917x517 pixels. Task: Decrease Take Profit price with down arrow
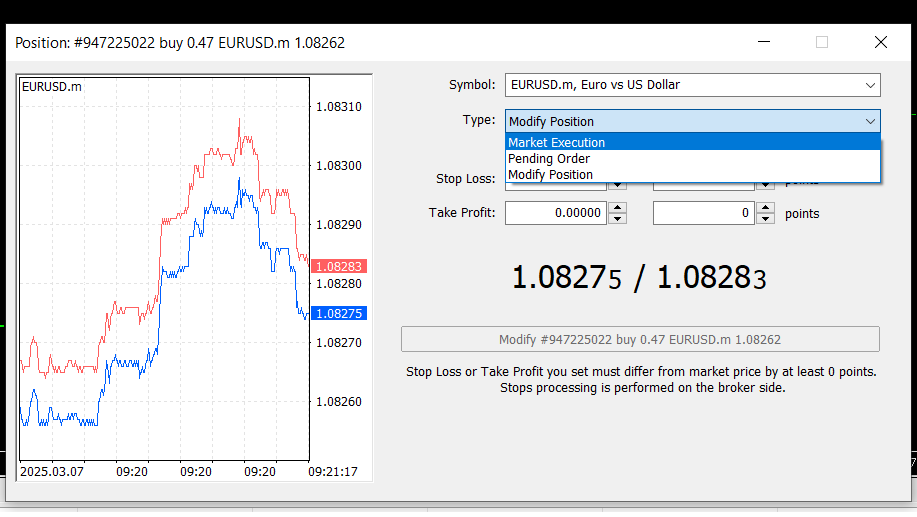[618, 218]
